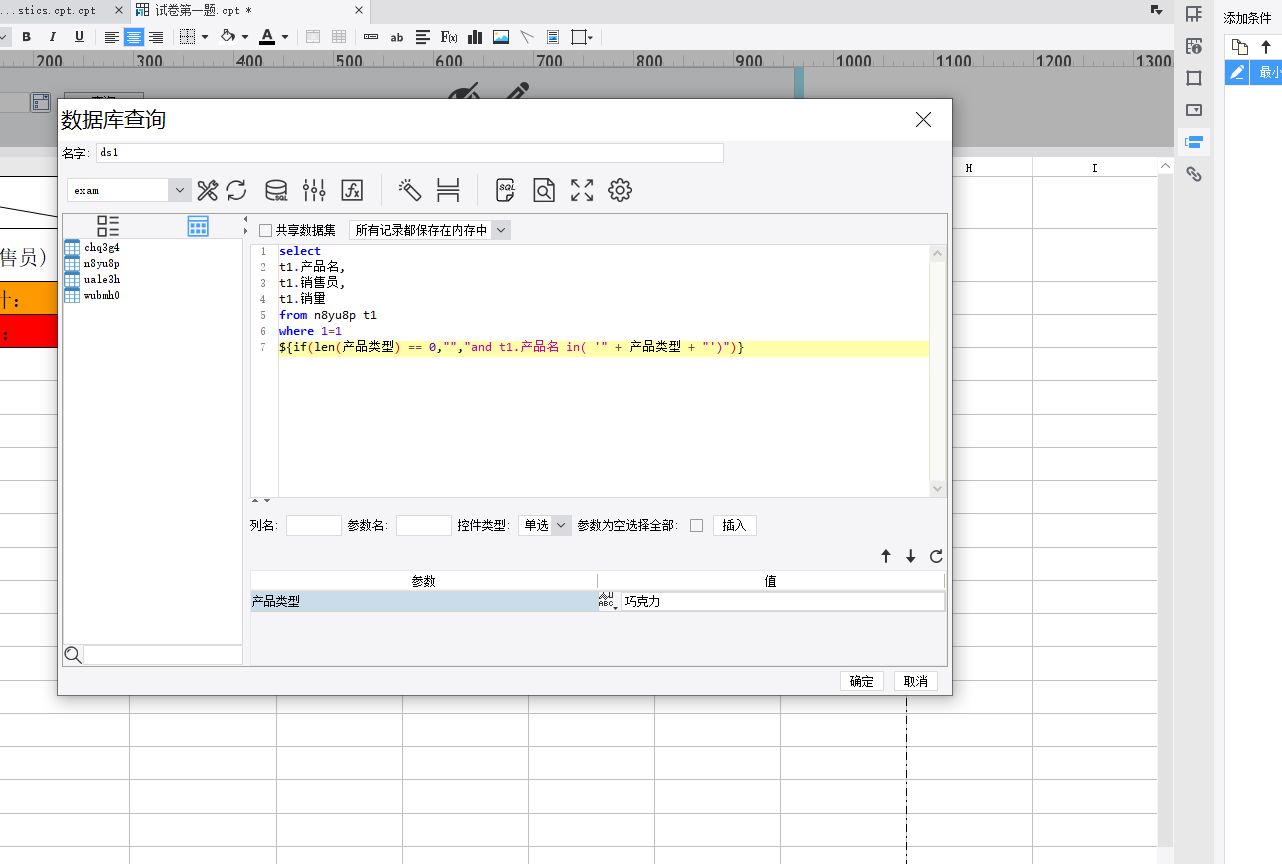Click the 参数 column header

pyautogui.click(x=424, y=581)
